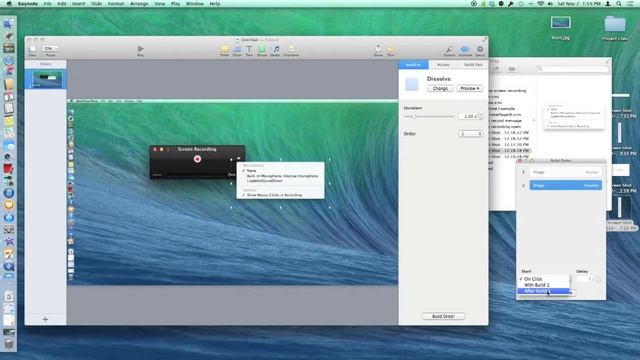Image resolution: width=640 pixels, height=360 pixels.
Task: Click the record button in Screen Recording image
Action: (x=198, y=159)
